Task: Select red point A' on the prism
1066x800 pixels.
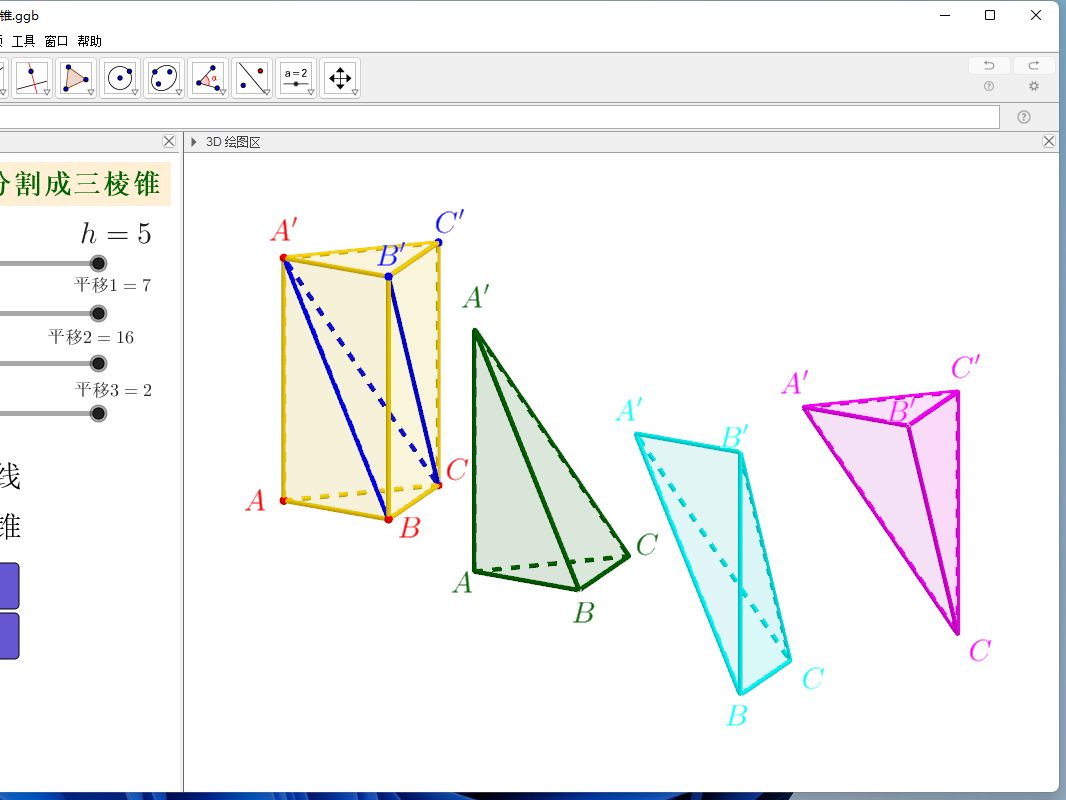Action: 283,258
